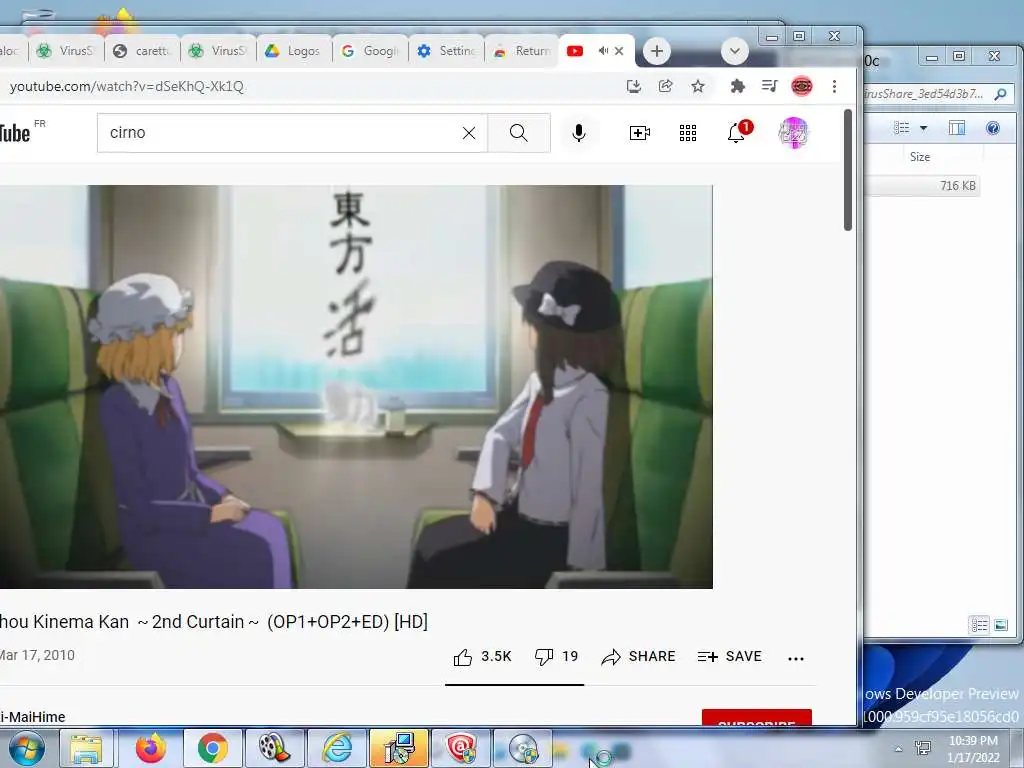
Task: Mute the YouTube tab audio icon
Action: [x=603, y=51]
